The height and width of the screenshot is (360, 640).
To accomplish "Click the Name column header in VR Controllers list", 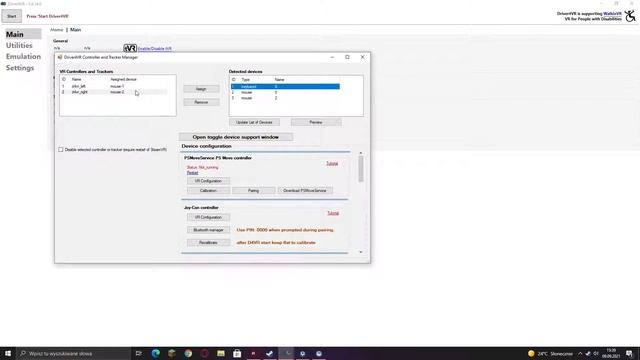I will (76, 79).
